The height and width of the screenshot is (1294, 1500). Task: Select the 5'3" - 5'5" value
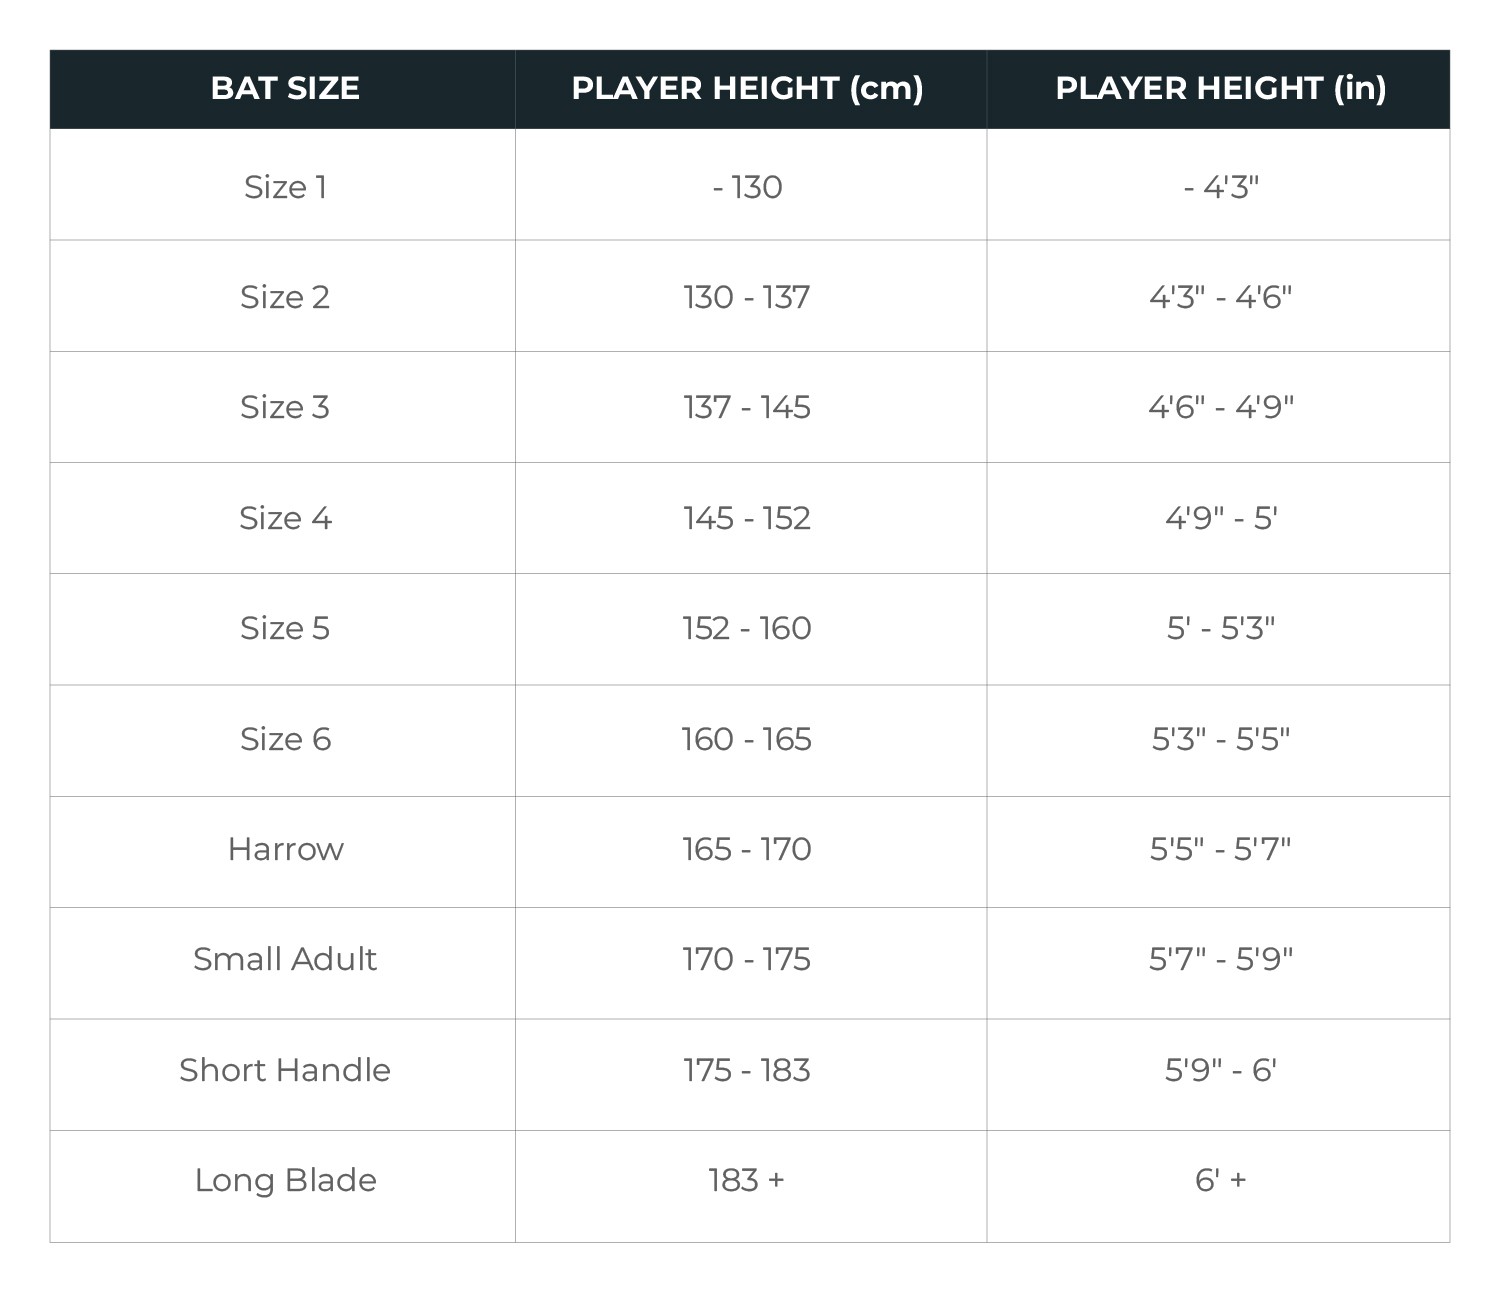1220,739
